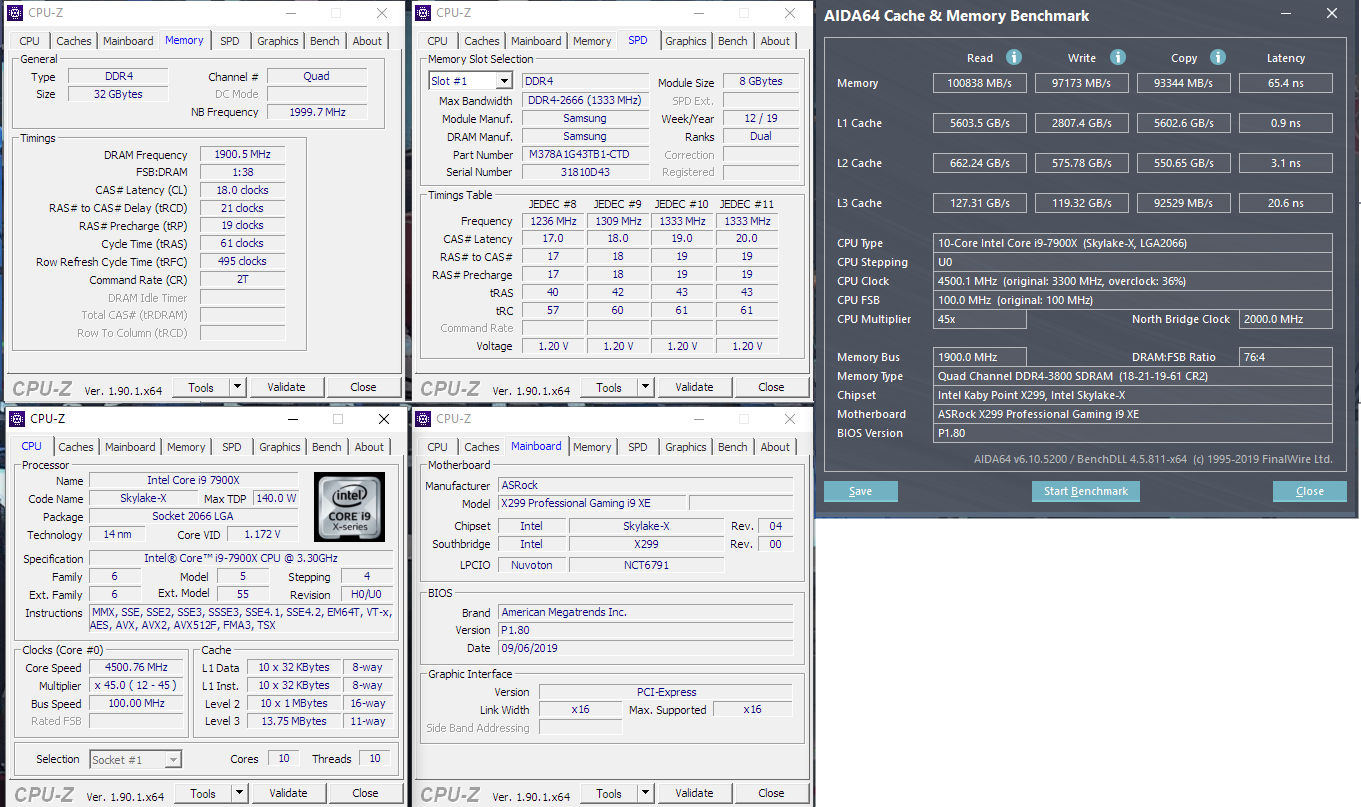Click the DRAM Frequency value field
1361x807 pixels.
[x=242, y=155]
